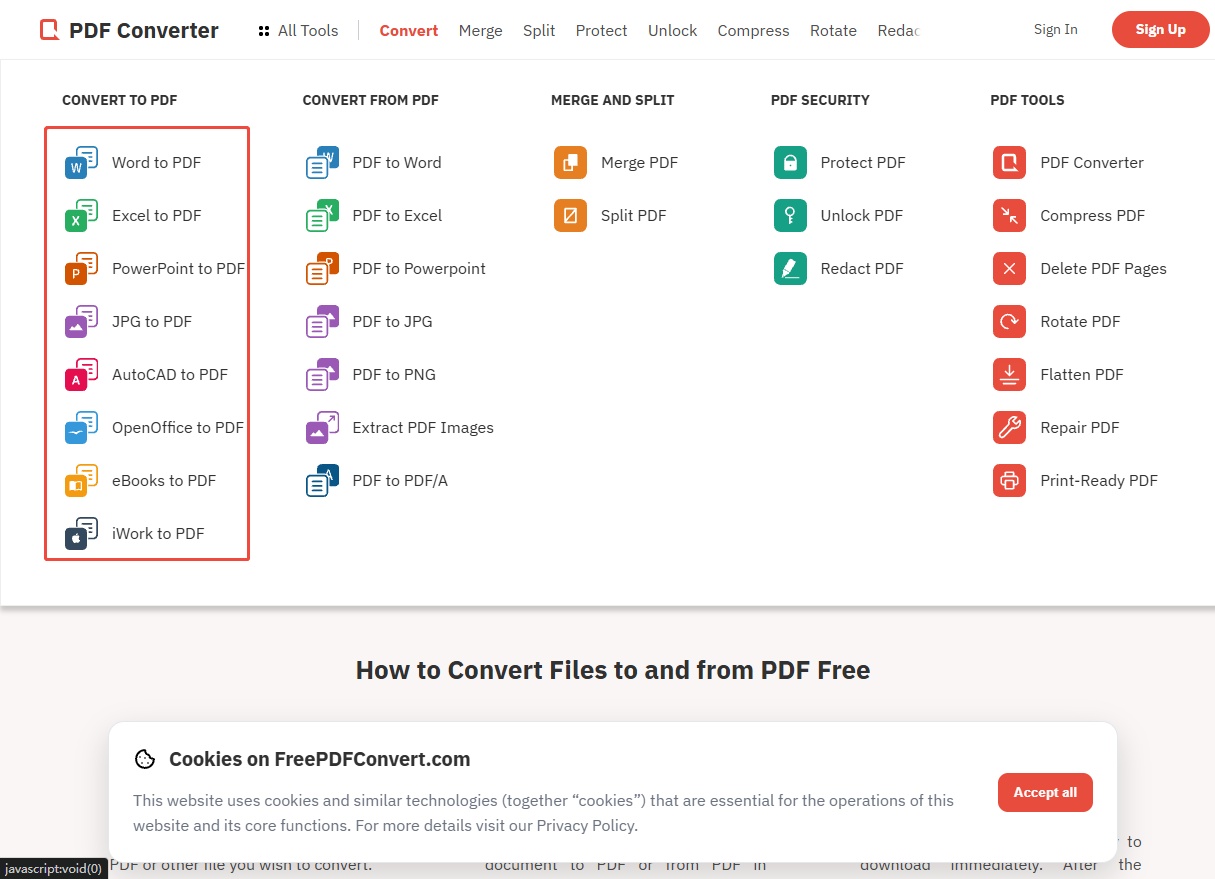Open the All Tools menu
The image size is (1215, 879).
pos(298,30)
